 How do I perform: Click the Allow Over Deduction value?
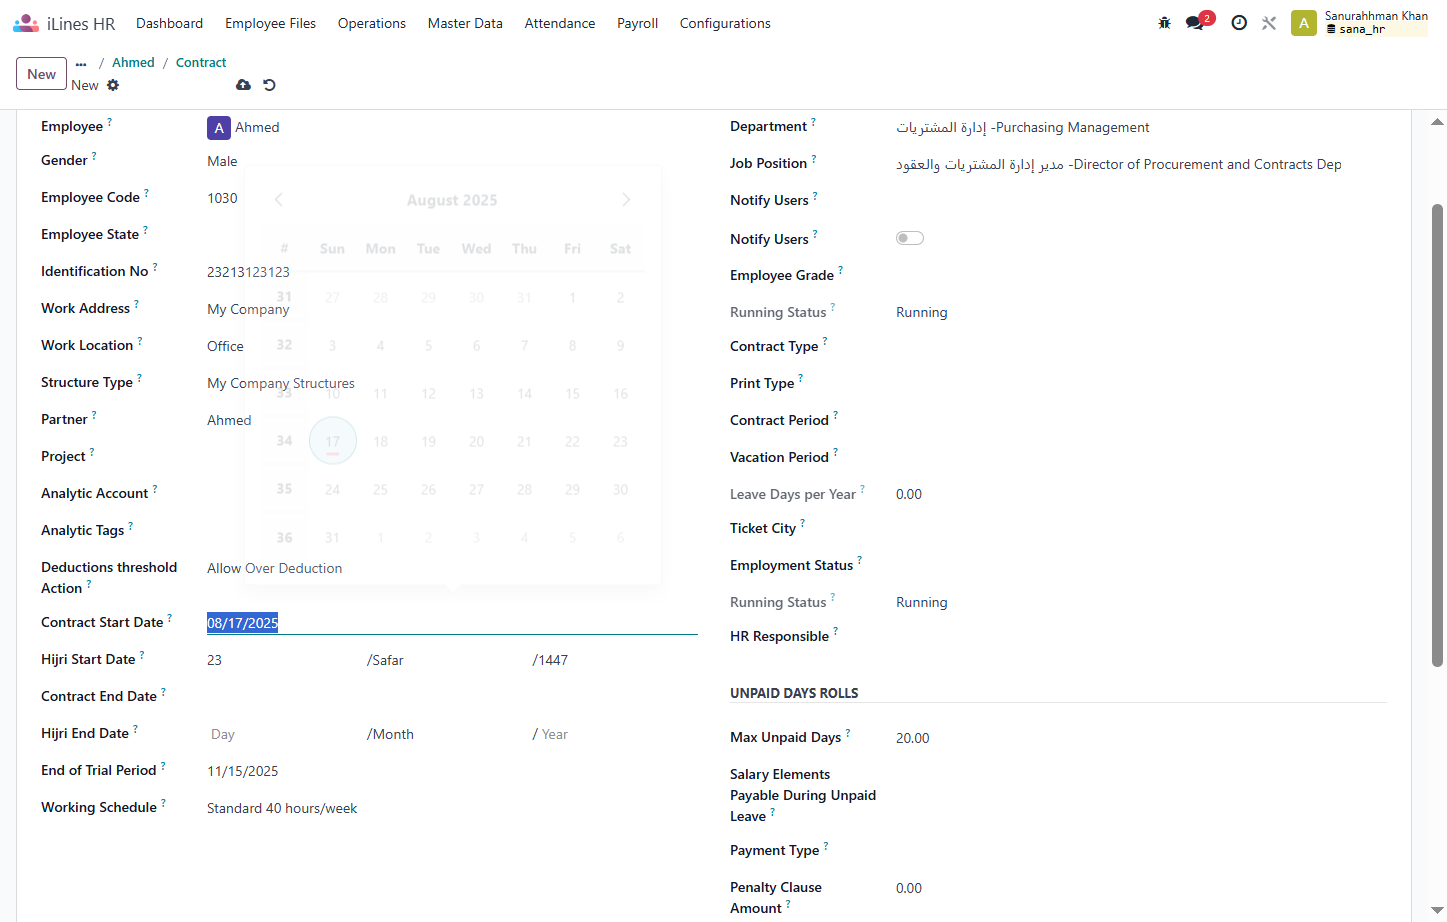pyautogui.click(x=275, y=568)
